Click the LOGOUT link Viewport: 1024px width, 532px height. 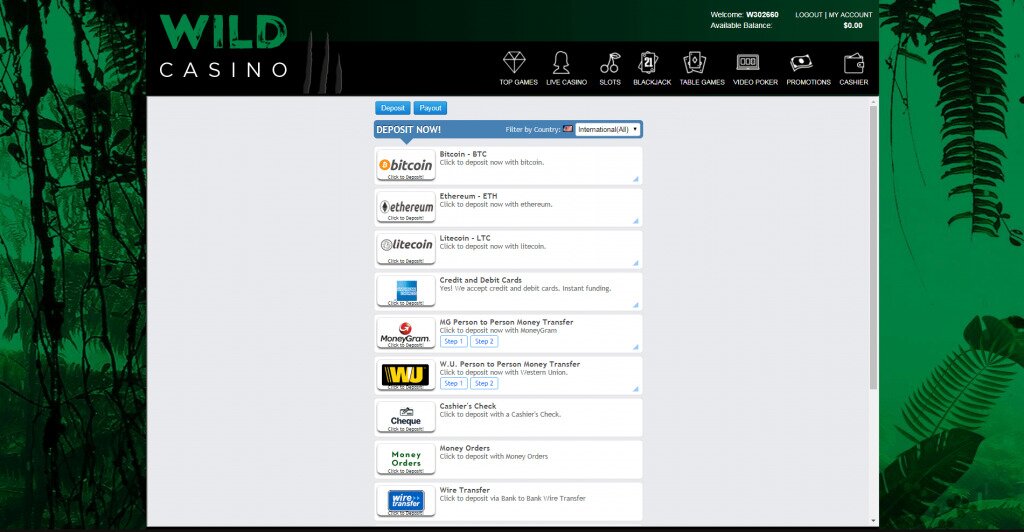click(x=808, y=14)
